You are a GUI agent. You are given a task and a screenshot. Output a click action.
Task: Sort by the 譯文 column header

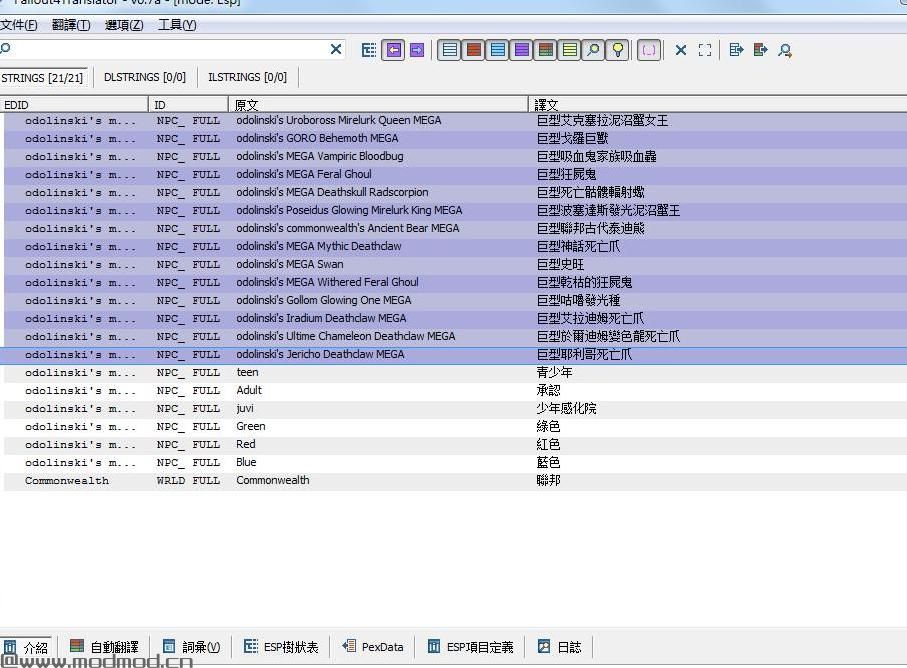(718, 105)
